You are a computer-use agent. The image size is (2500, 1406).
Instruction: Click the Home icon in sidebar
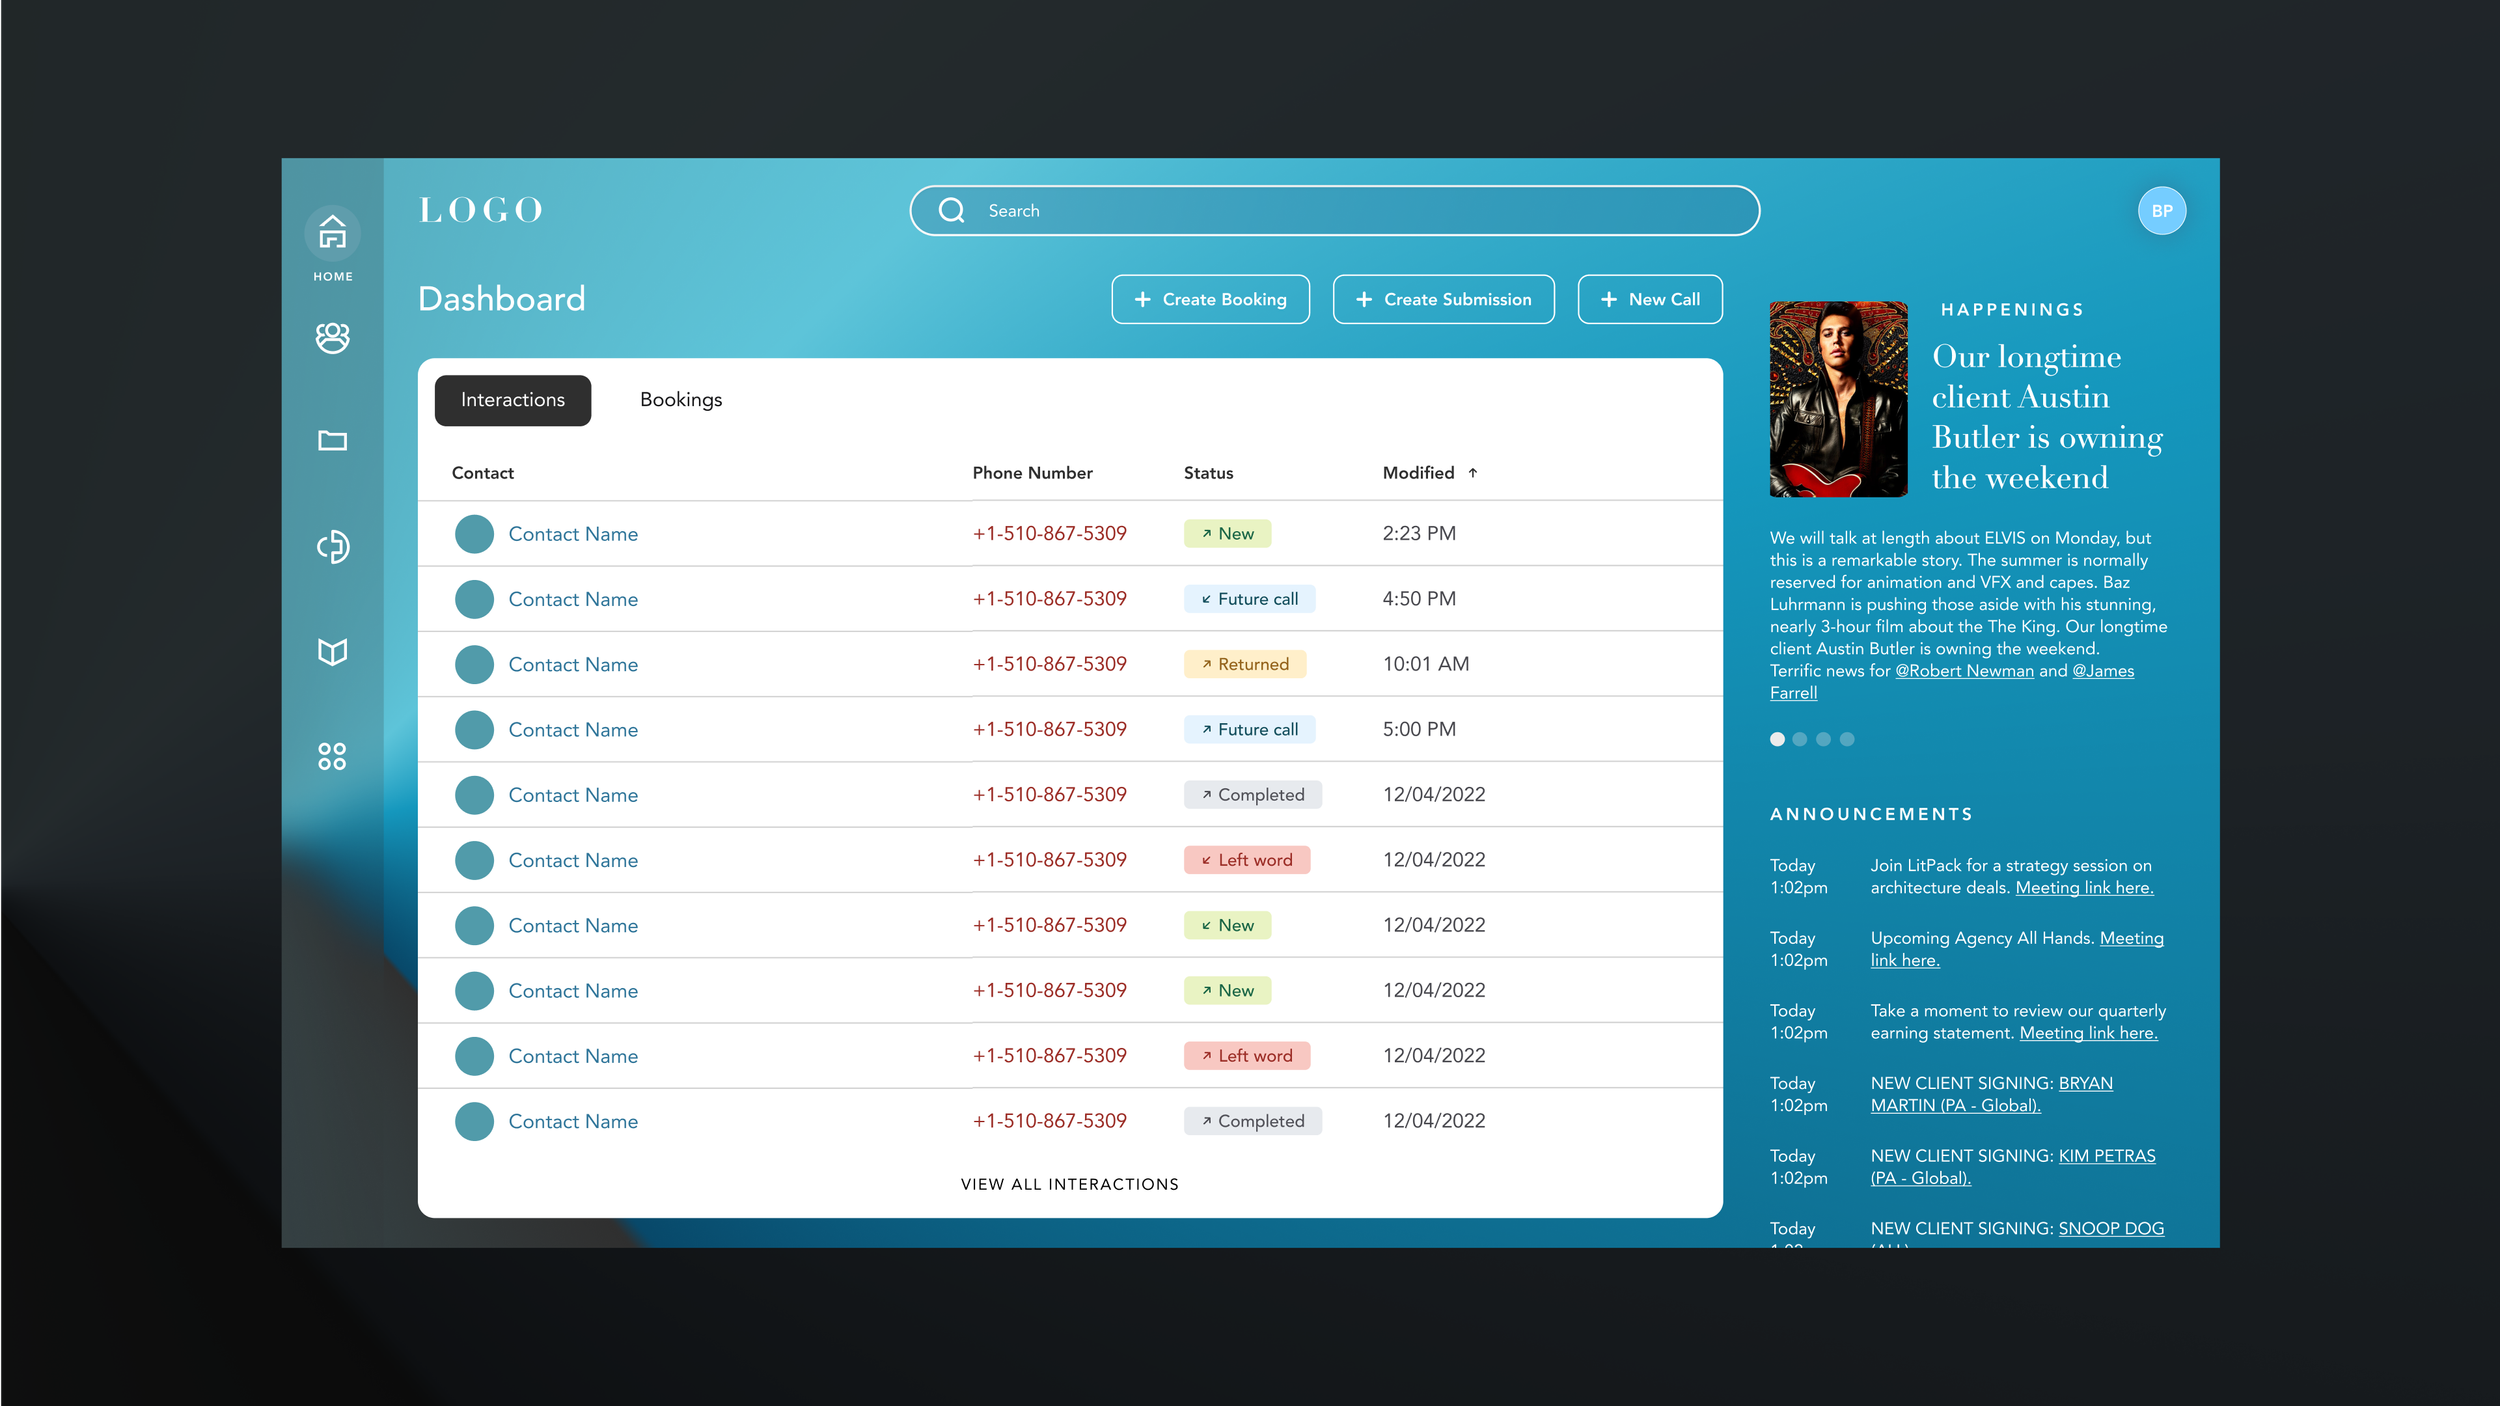332,233
